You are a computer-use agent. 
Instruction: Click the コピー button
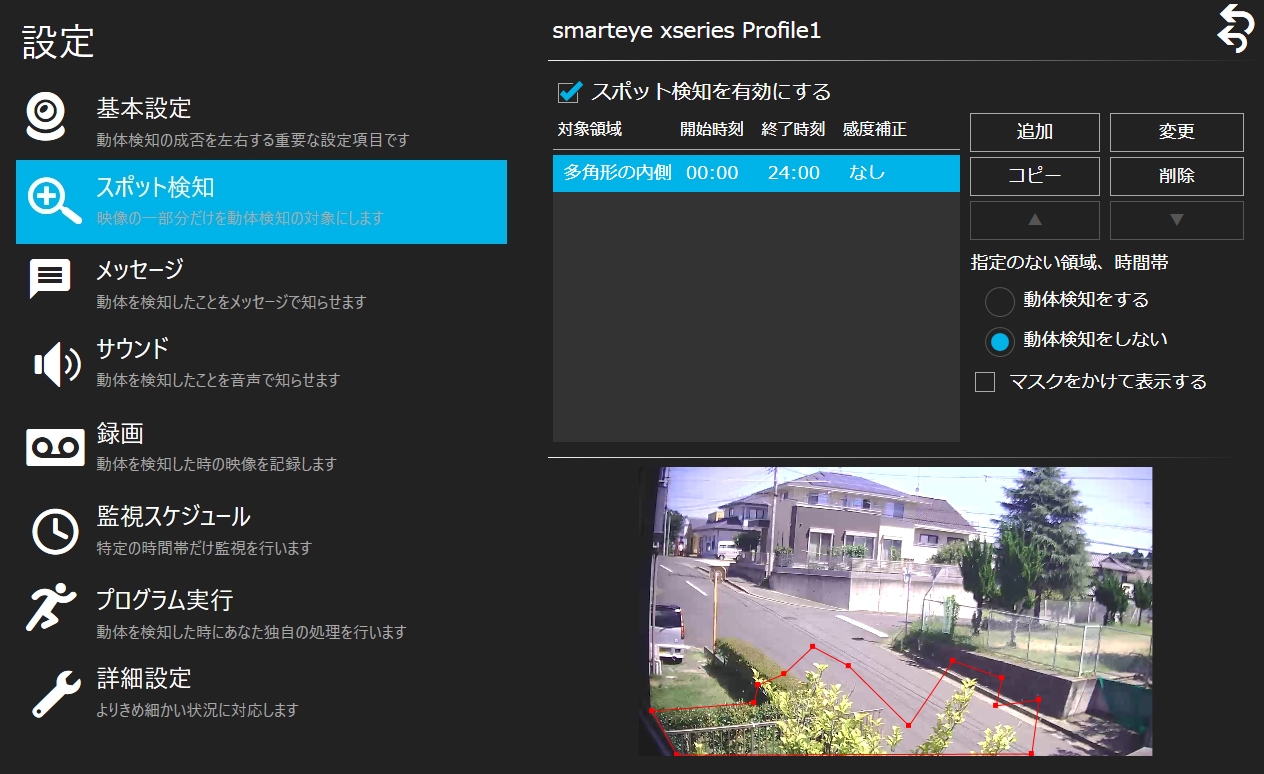click(x=1035, y=176)
